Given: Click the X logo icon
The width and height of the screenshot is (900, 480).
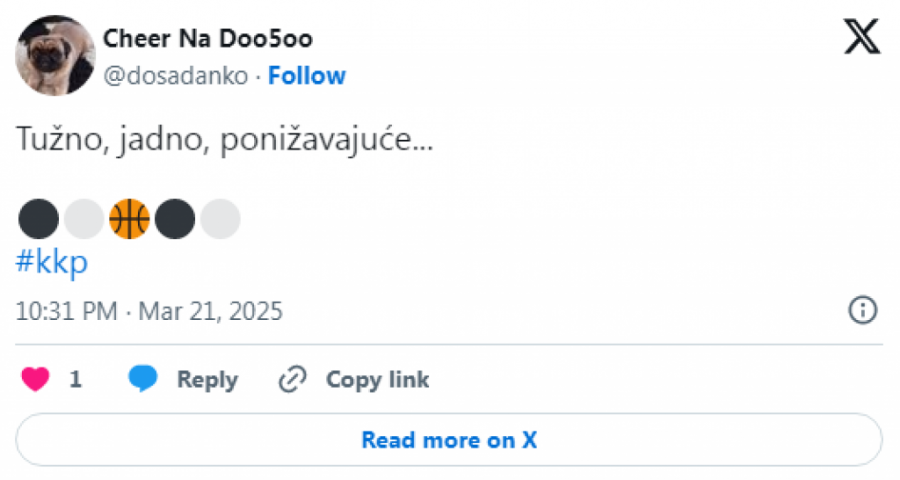Looking at the screenshot, I should tap(861, 37).
